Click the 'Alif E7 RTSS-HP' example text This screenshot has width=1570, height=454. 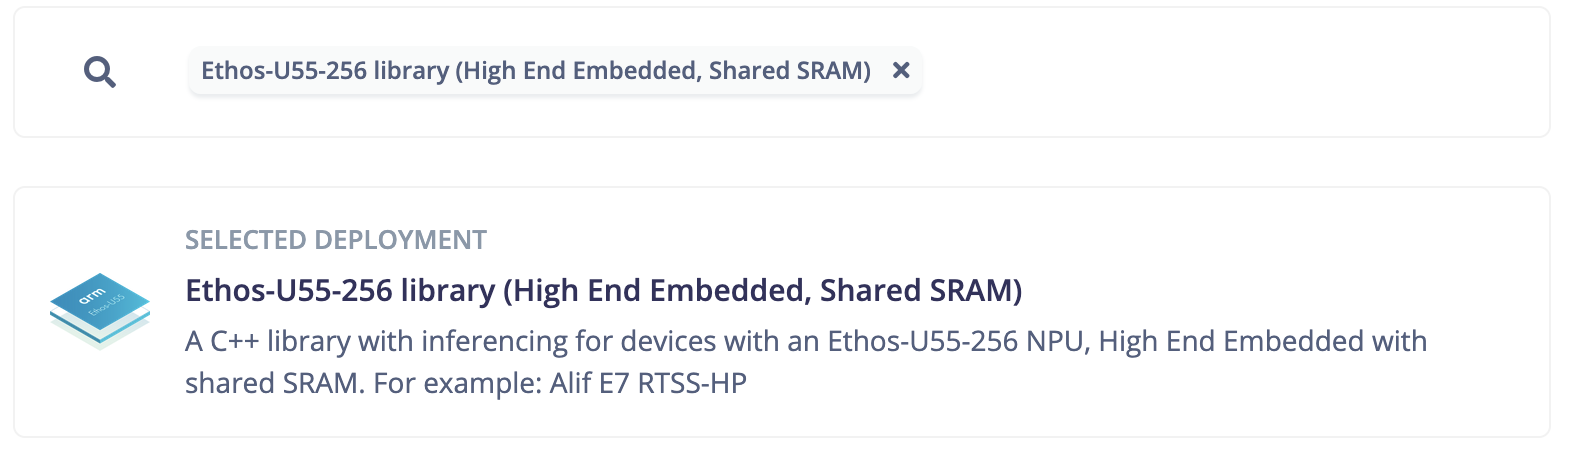click(x=648, y=383)
